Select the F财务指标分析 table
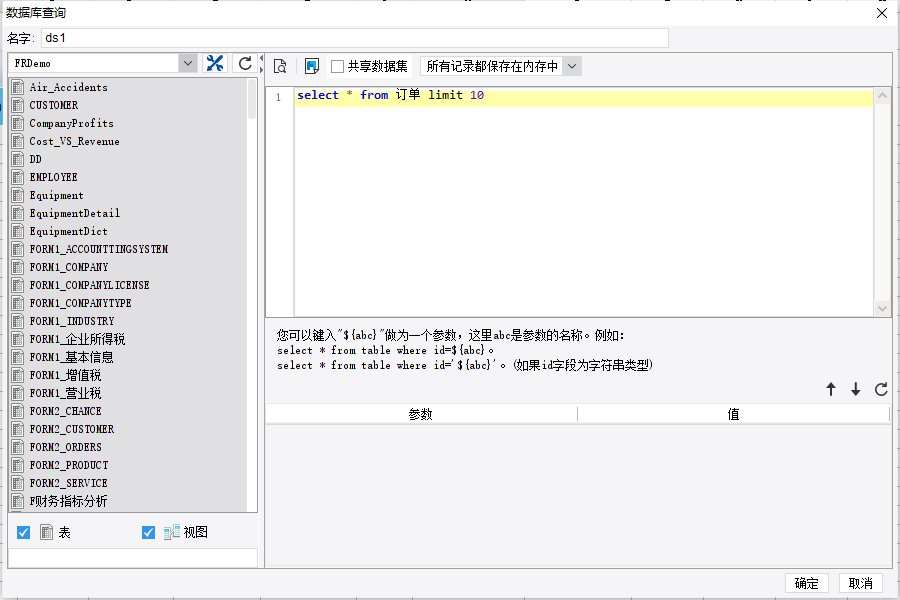Image resolution: width=900 pixels, height=600 pixels. [68, 501]
